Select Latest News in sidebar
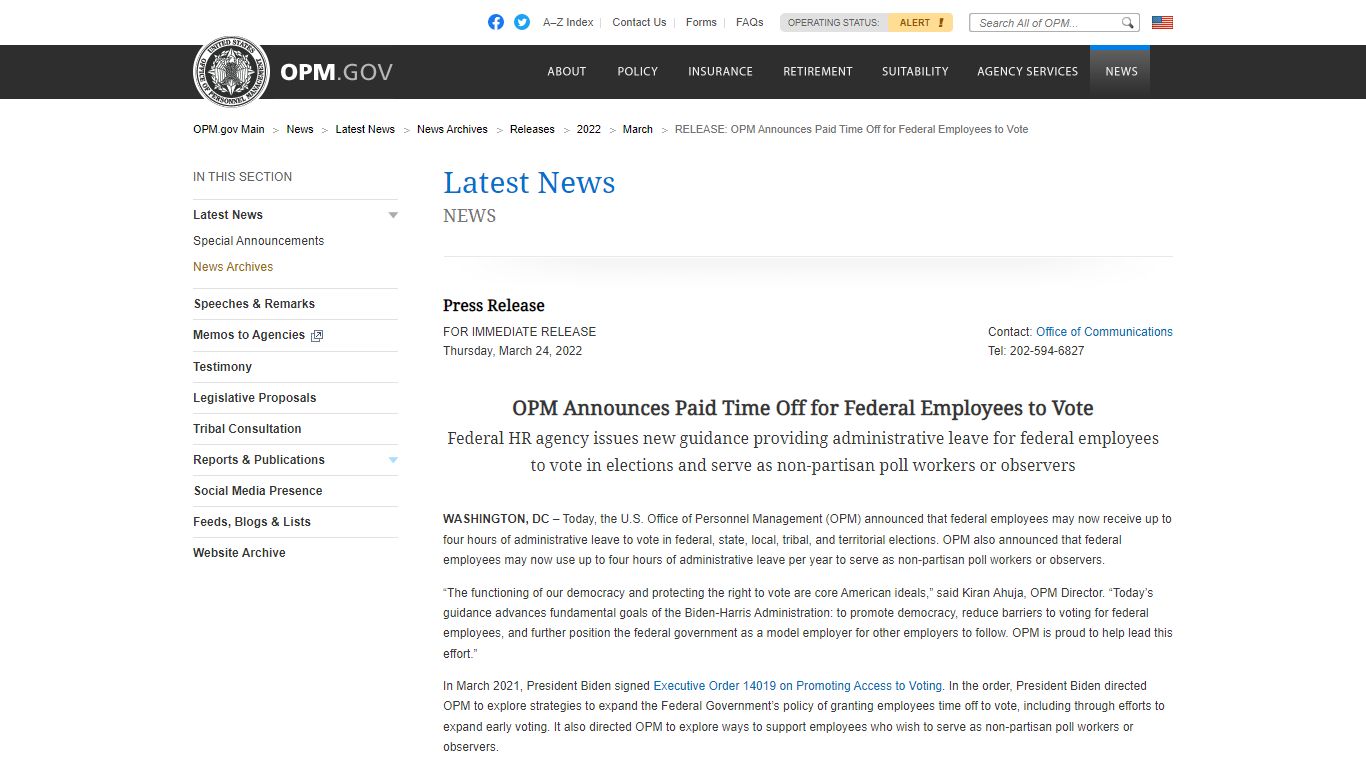 (228, 215)
